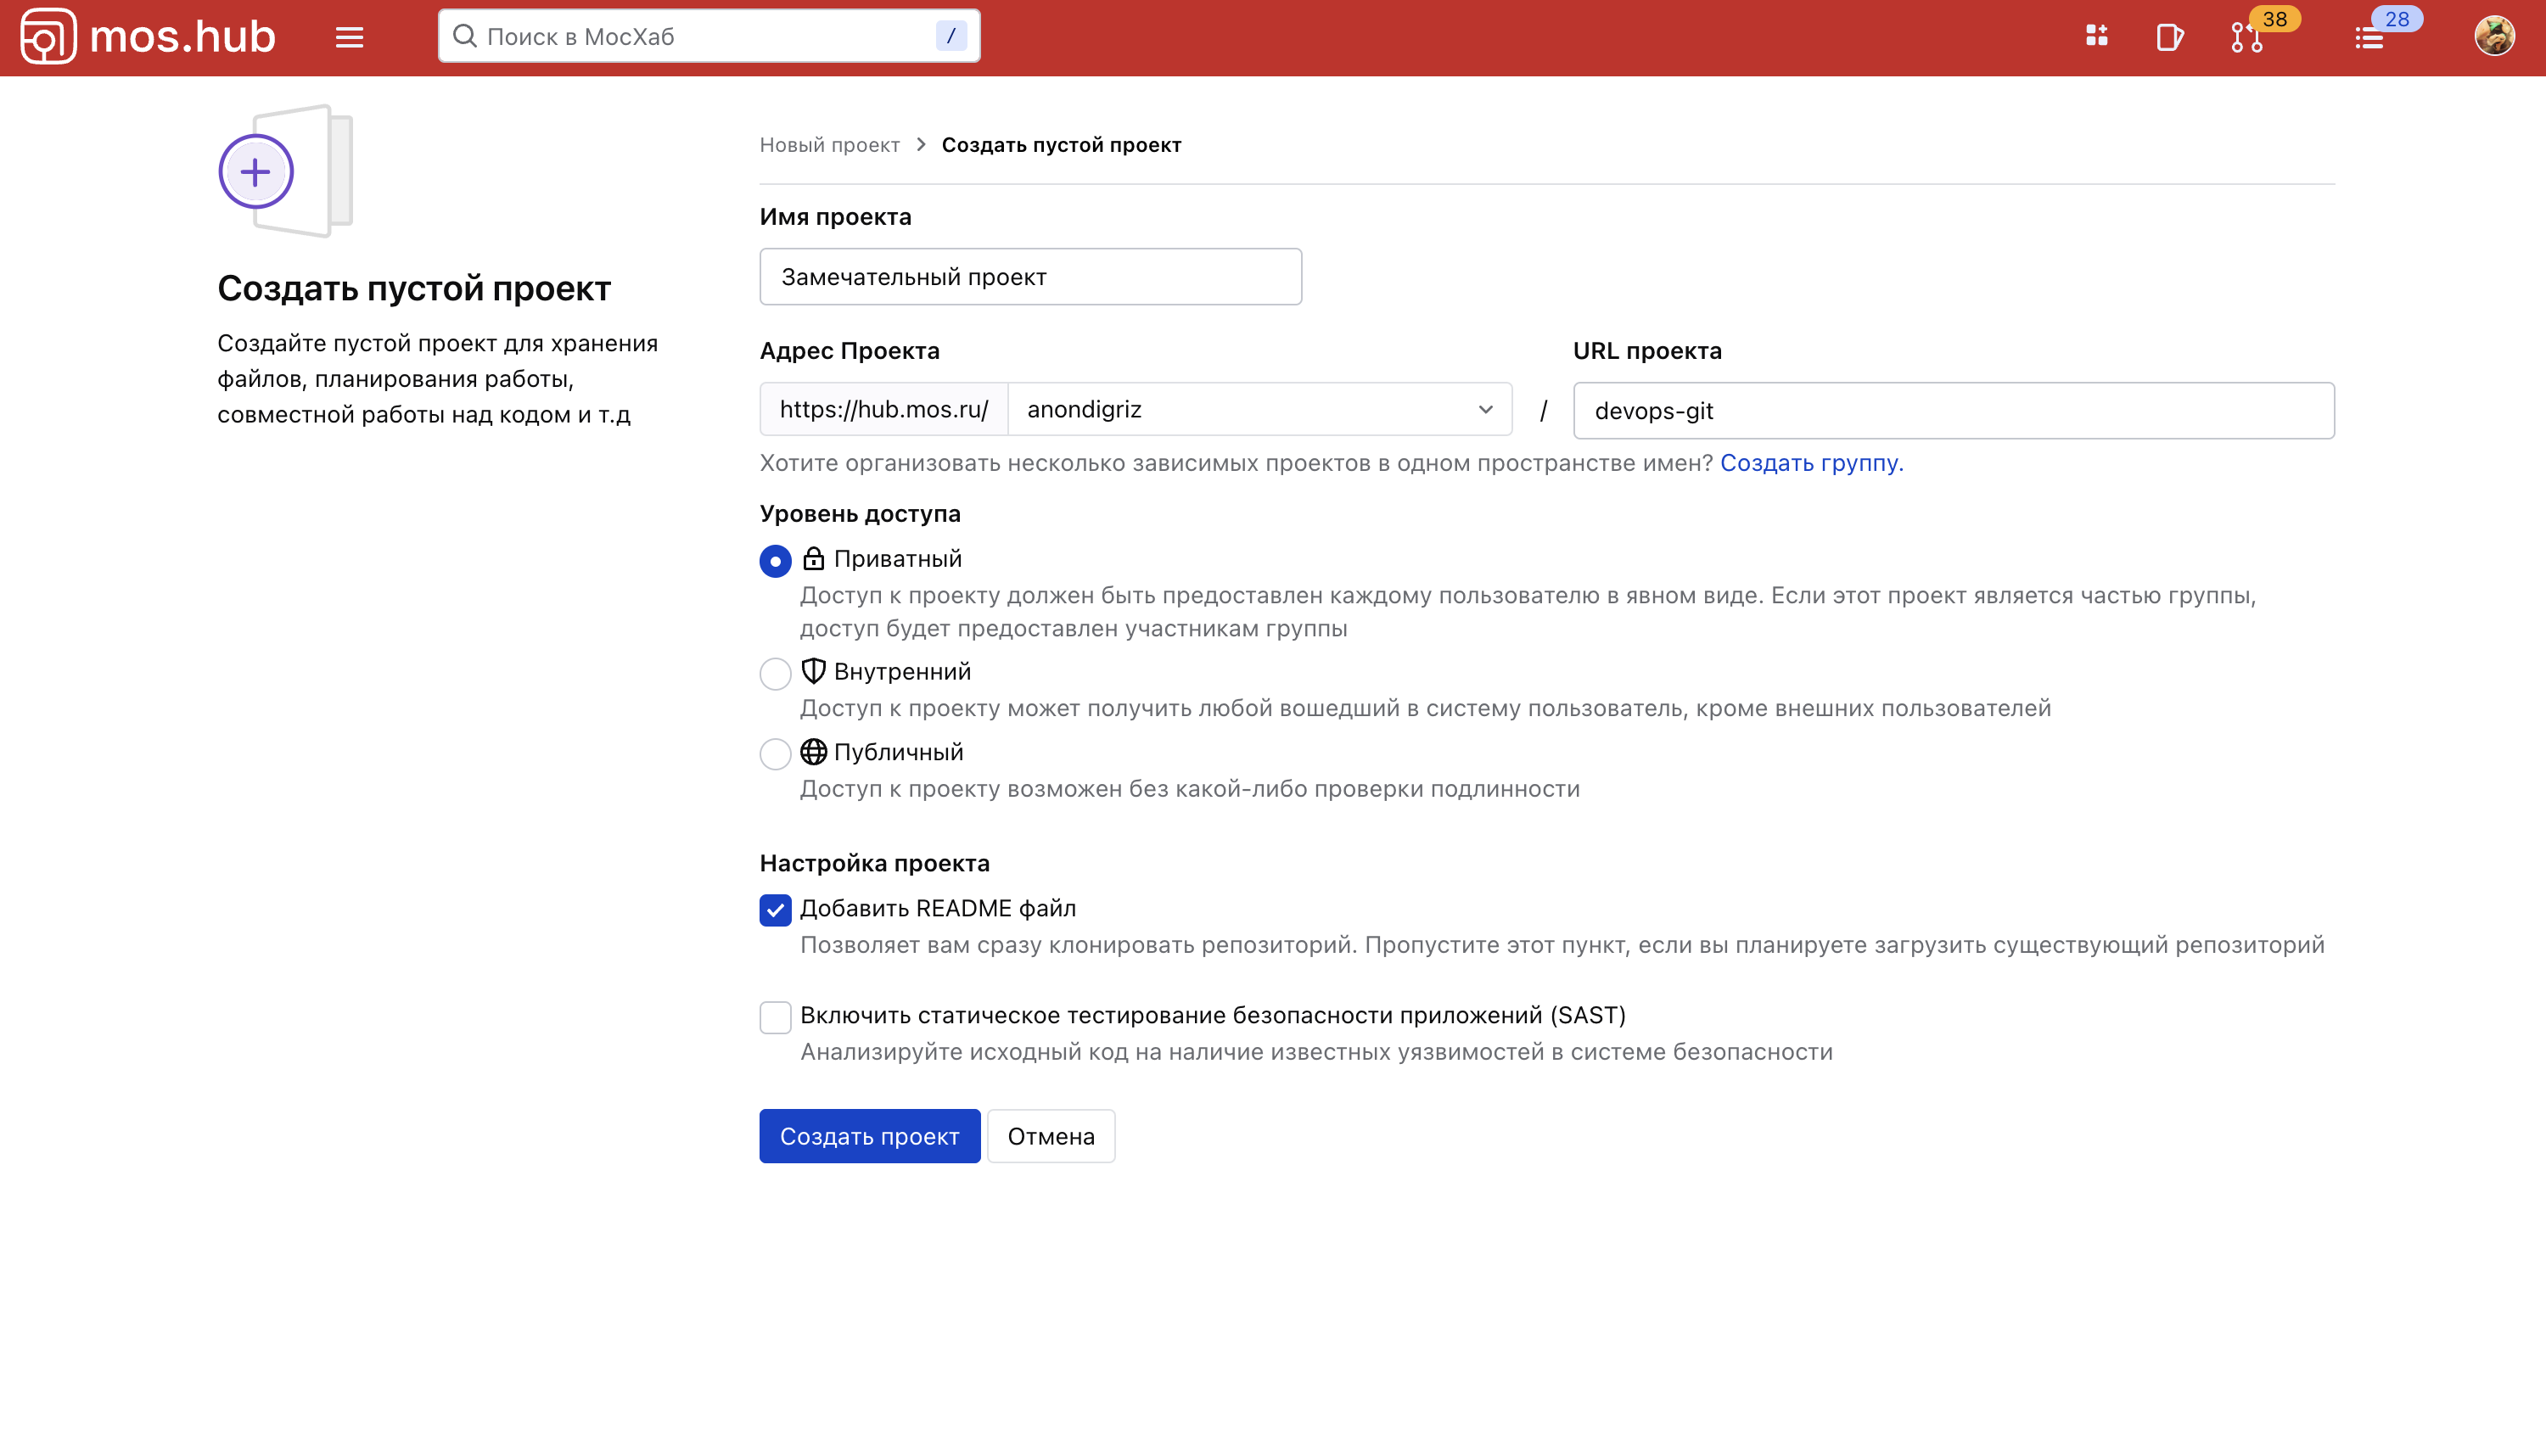Open to-do list icon with 28 badge
Viewport: 2546px width, 1456px height.
click(2369, 37)
